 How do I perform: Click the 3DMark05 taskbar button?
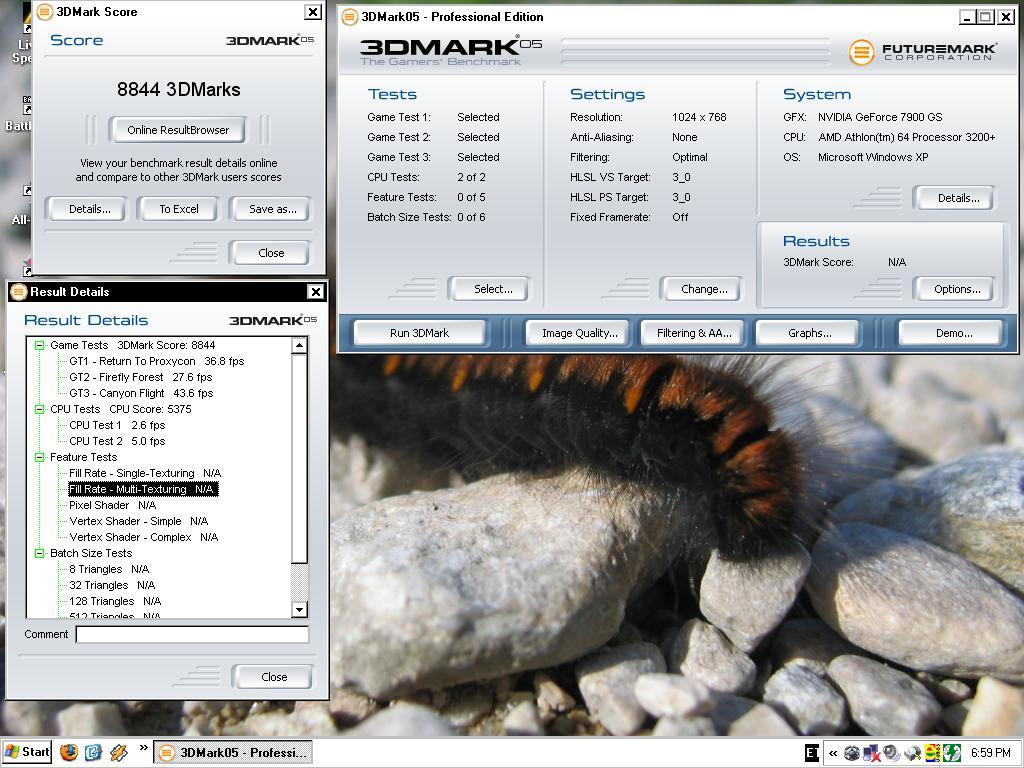pyautogui.click(x=233, y=752)
